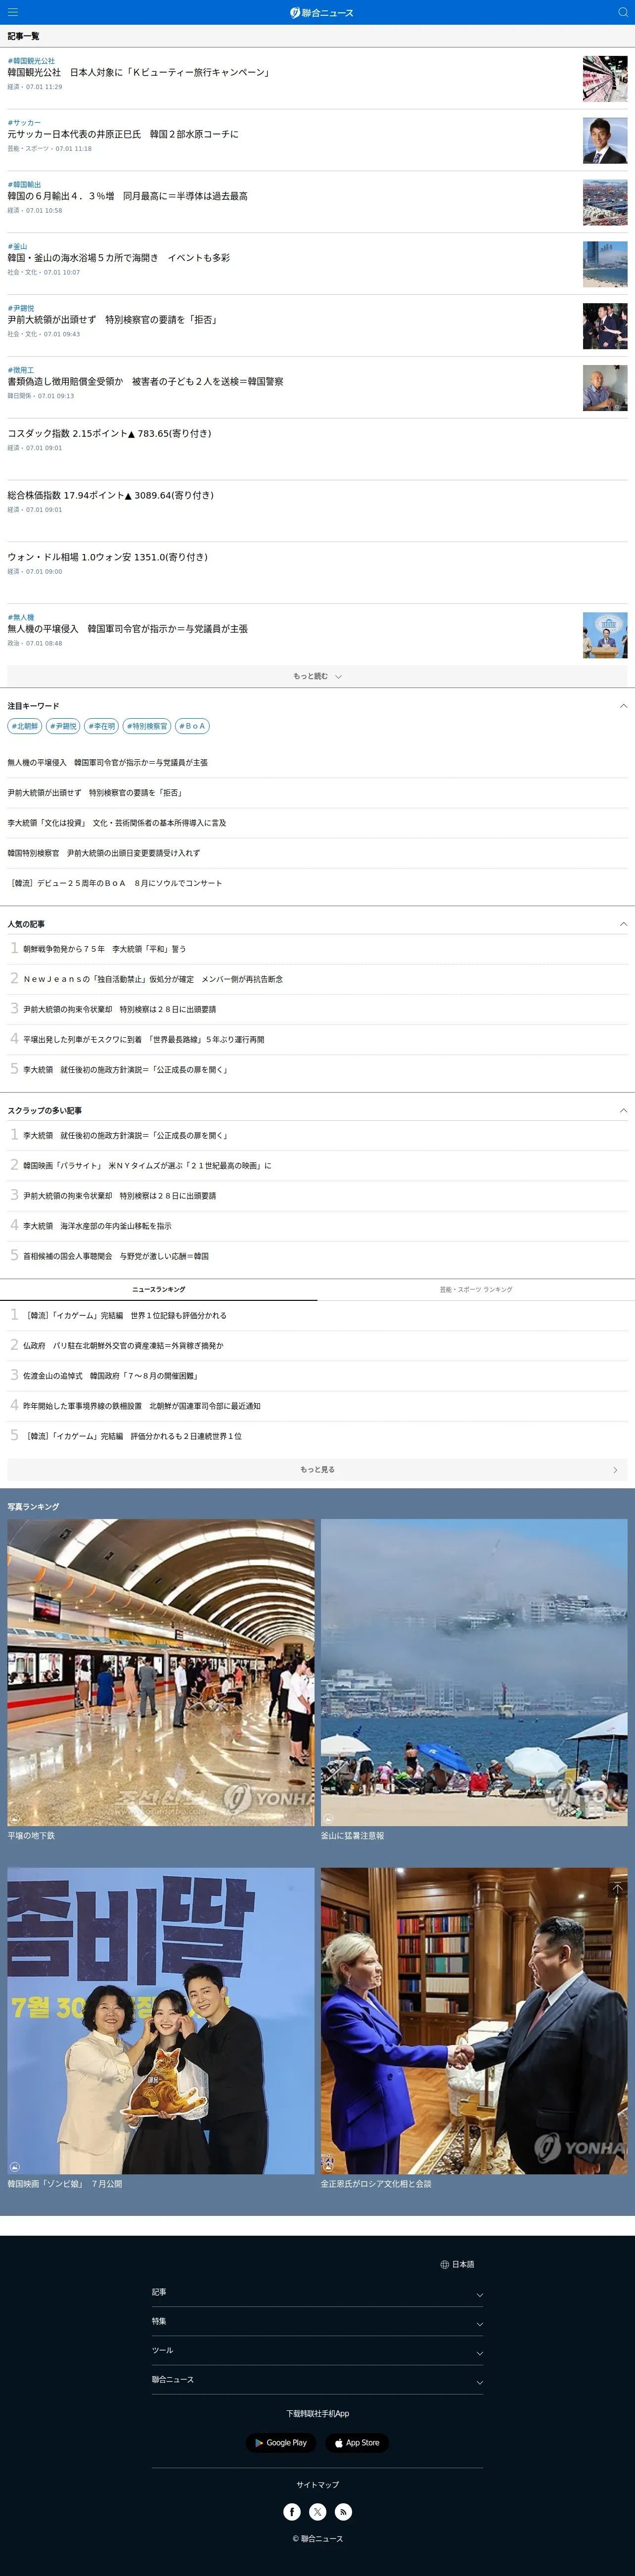Click the Yonhap News logo in header

pos(321,12)
